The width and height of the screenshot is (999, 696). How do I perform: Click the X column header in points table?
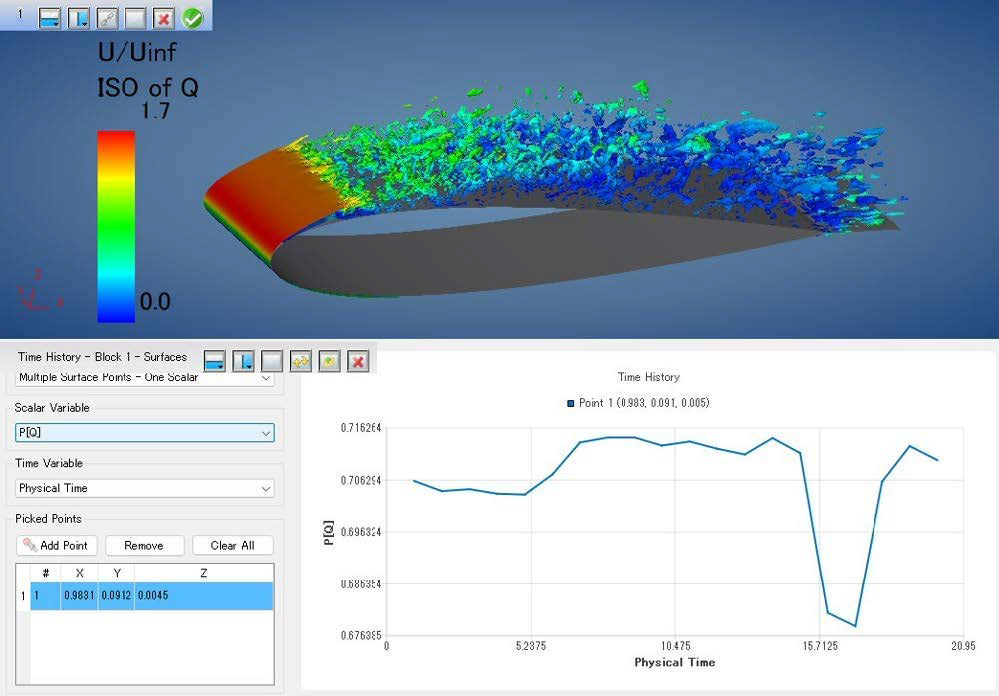coord(79,573)
